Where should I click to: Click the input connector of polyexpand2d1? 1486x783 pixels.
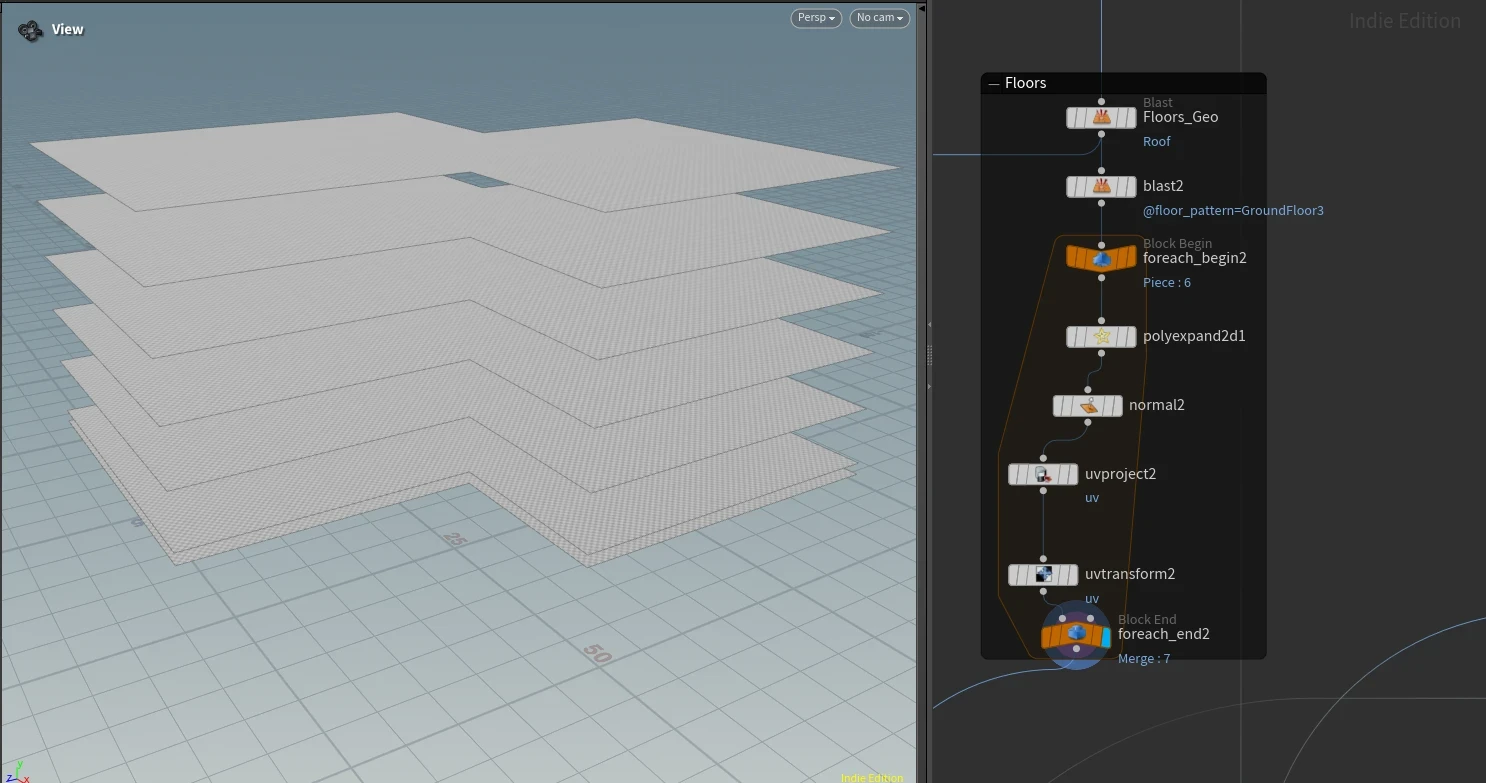click(x=1102, y=322)
